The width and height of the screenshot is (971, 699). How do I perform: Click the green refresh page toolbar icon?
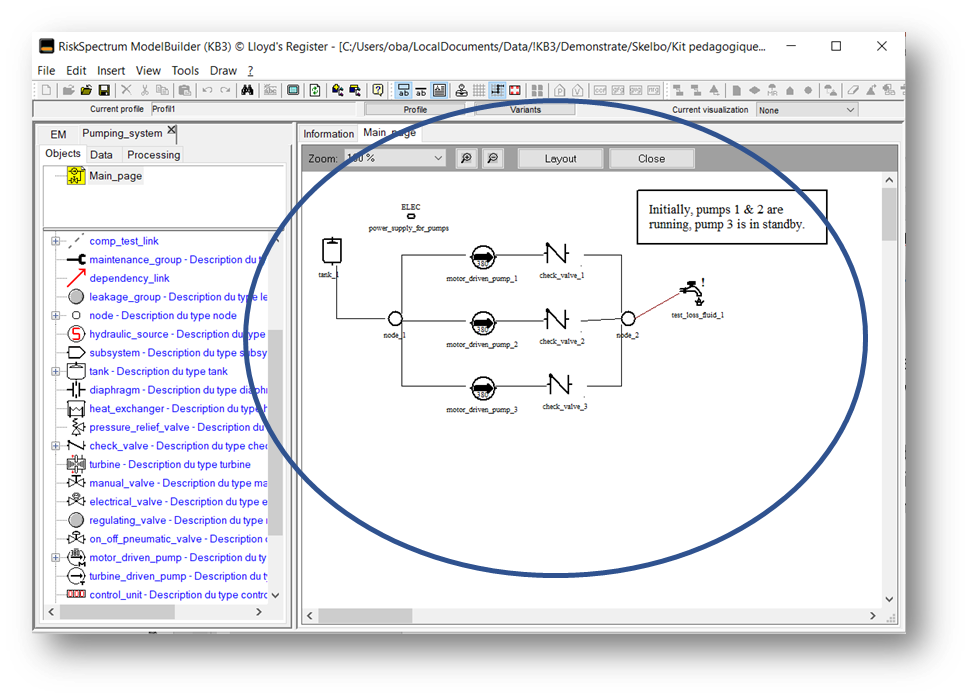pos(315,90)
